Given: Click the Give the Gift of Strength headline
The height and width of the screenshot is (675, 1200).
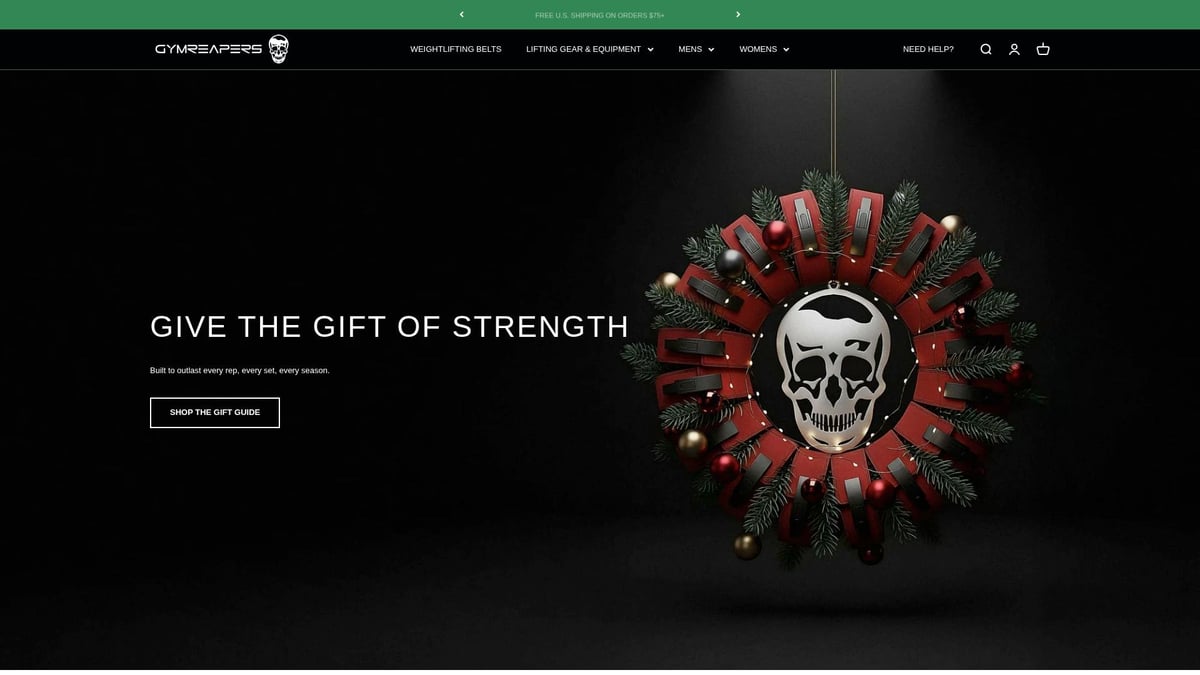Looking at the screenshot, I should tap(389, 327).
